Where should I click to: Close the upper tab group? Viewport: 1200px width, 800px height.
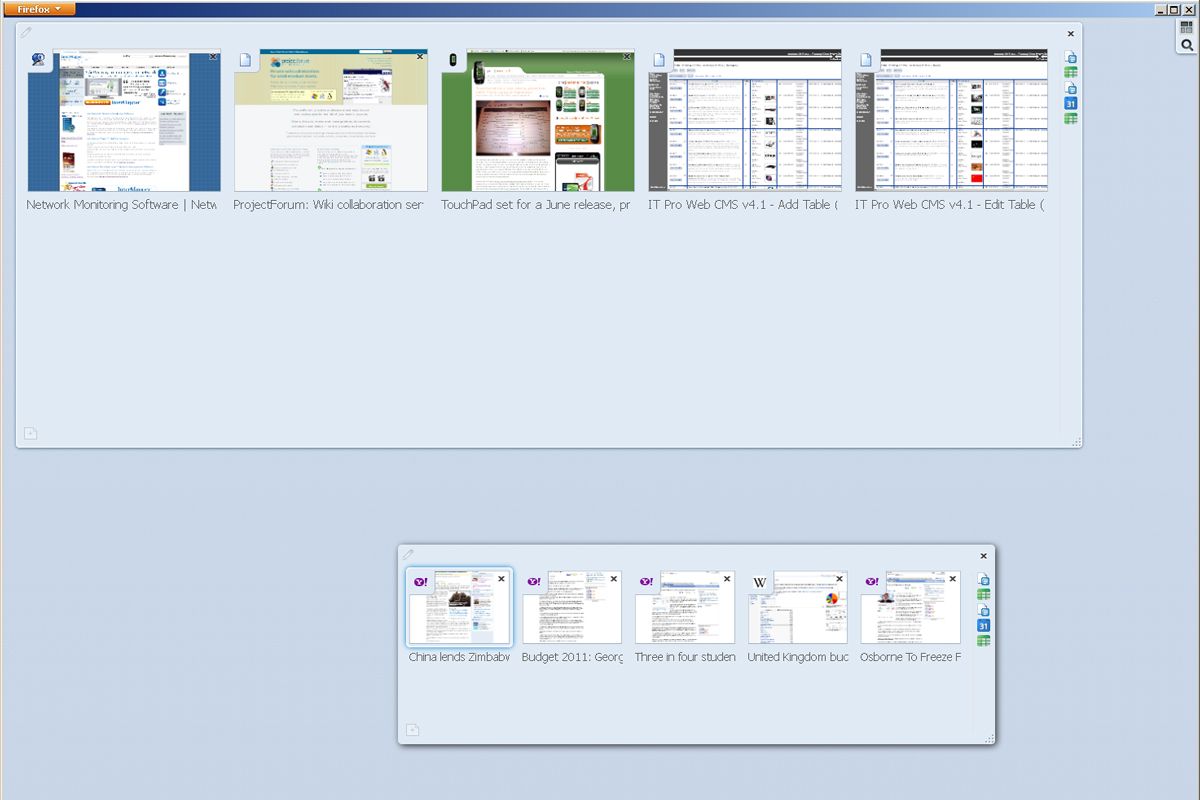pyautogui.click(x=1070, y=33)
